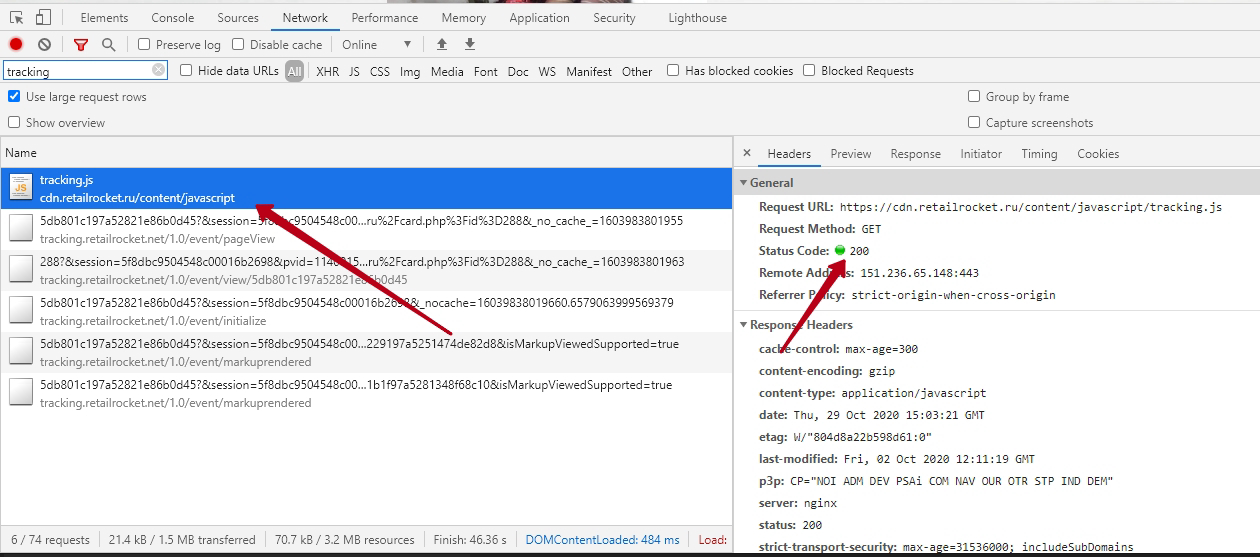Switch to the Console tab
The width and height of the screenshot is (1260, 557).
[x=173, y=17]
